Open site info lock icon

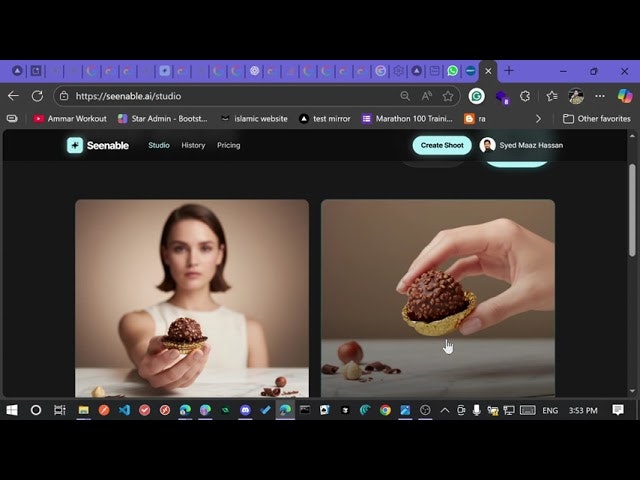(64, 96)
